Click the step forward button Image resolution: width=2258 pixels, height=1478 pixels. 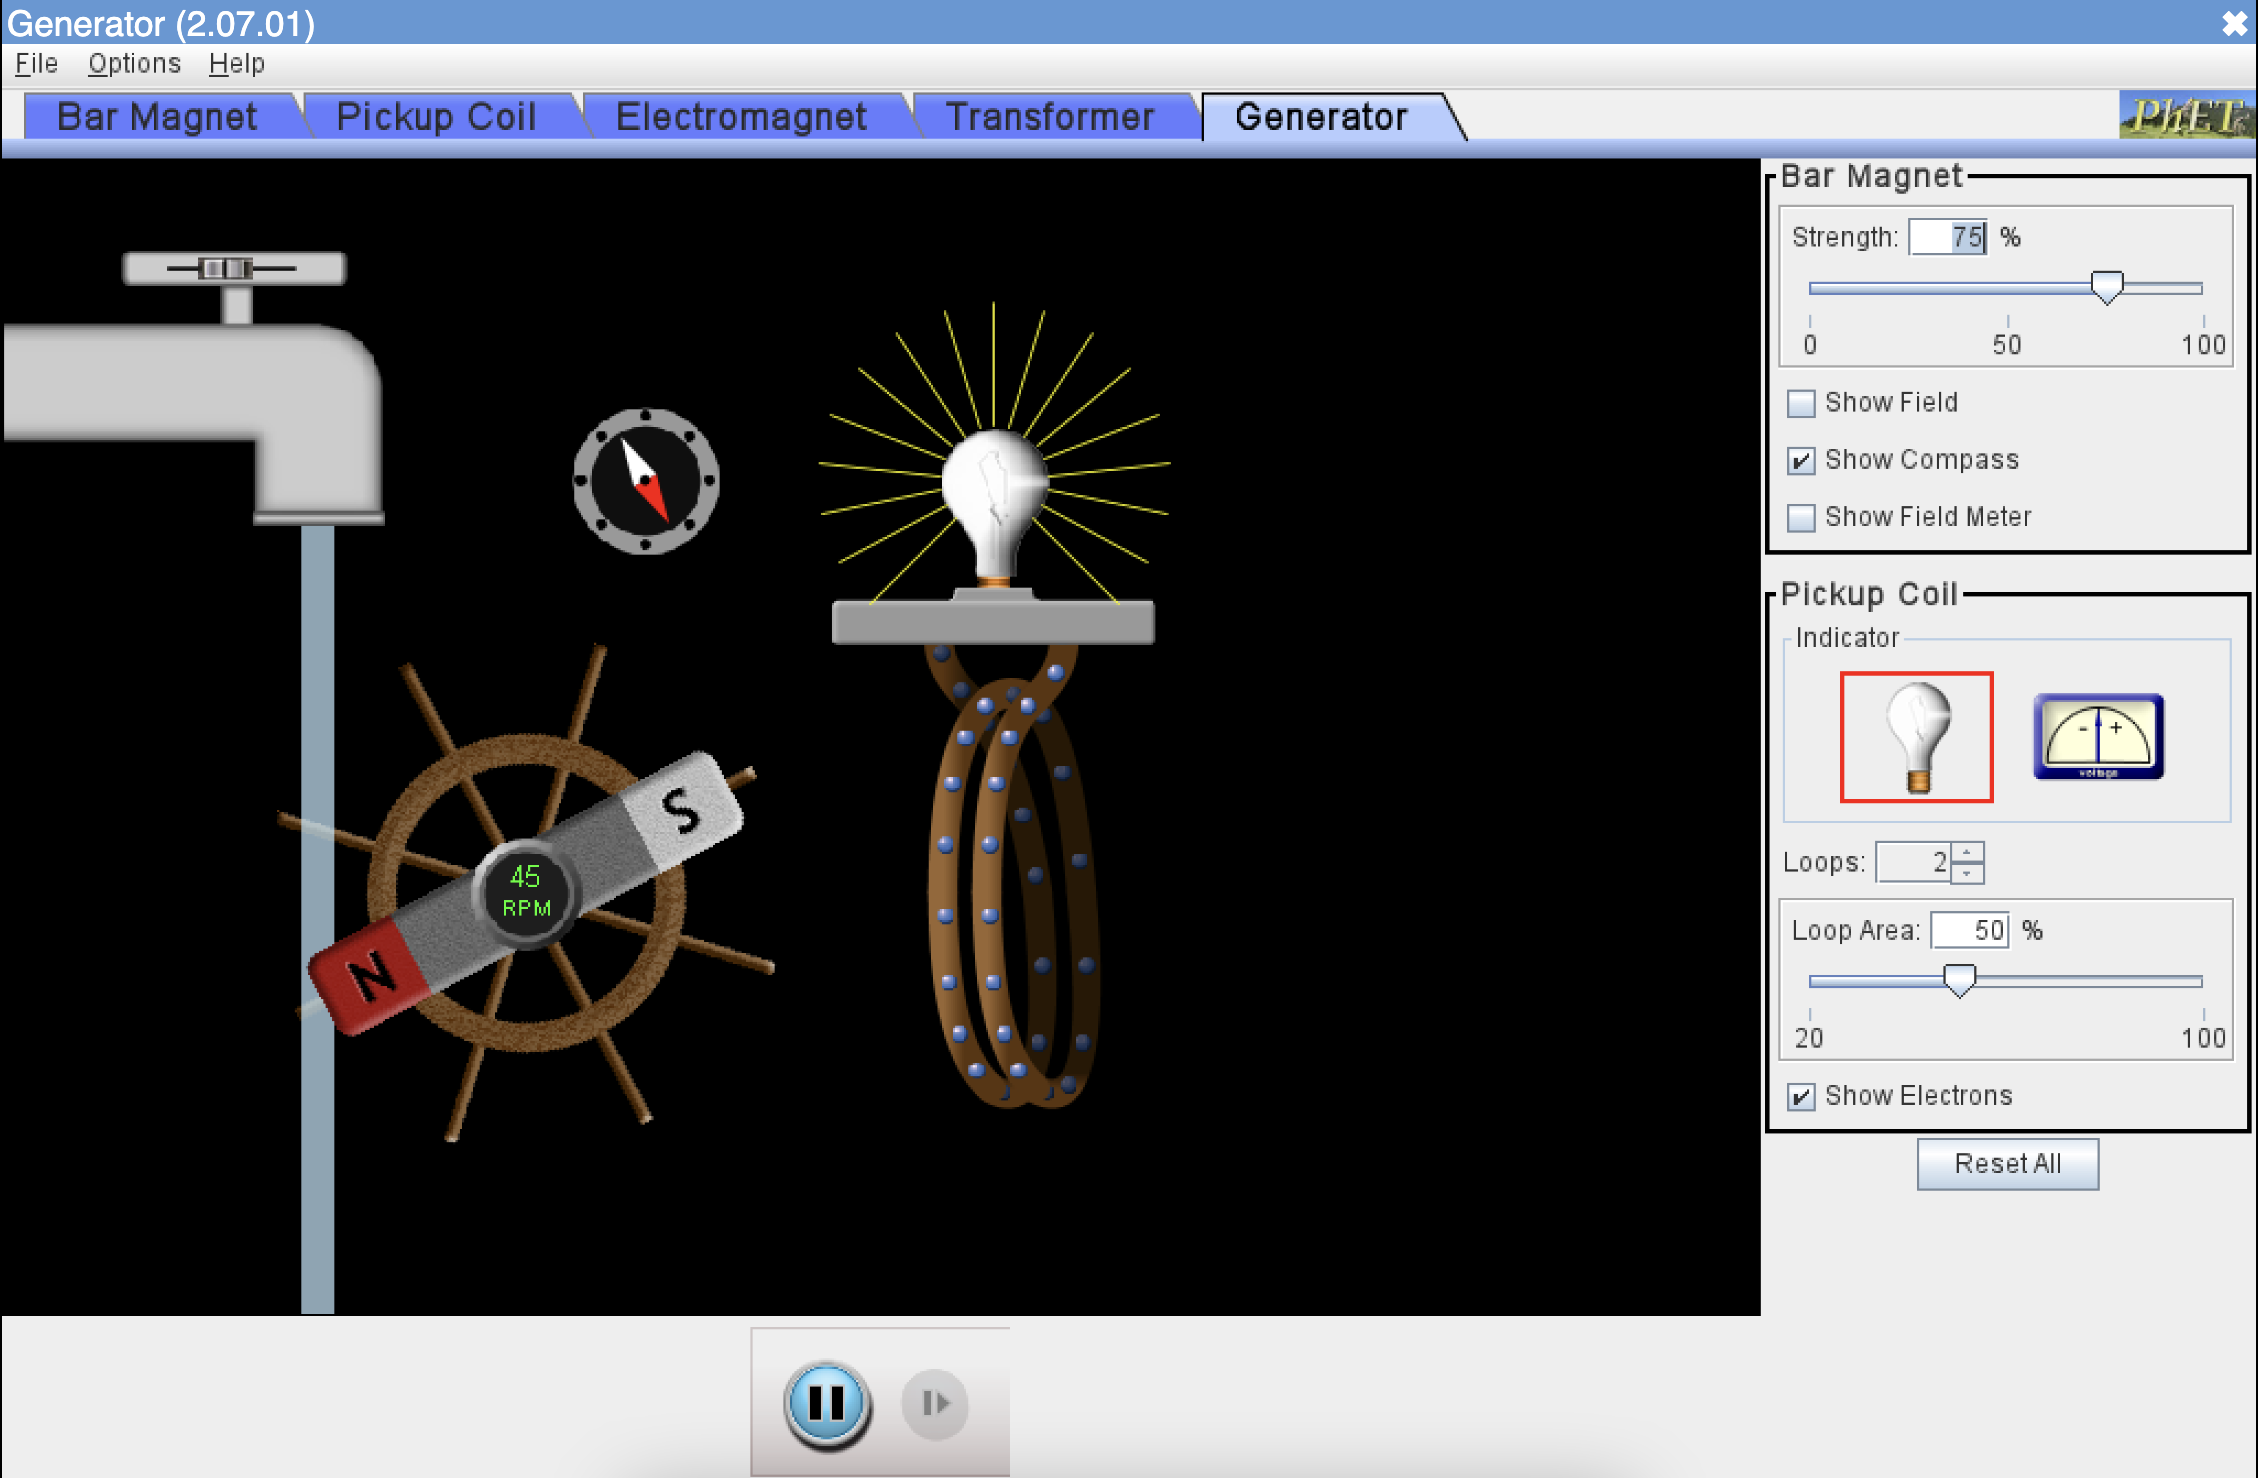(x=934, y=1403)
